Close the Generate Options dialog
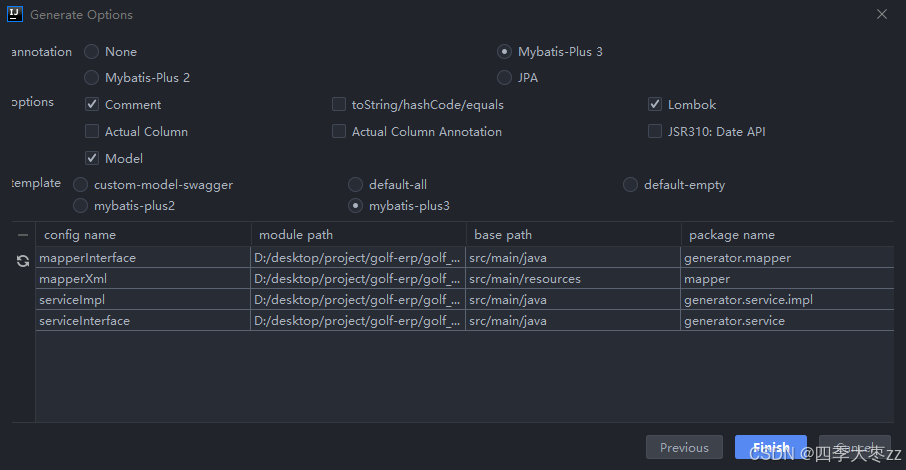 [882, 14]
